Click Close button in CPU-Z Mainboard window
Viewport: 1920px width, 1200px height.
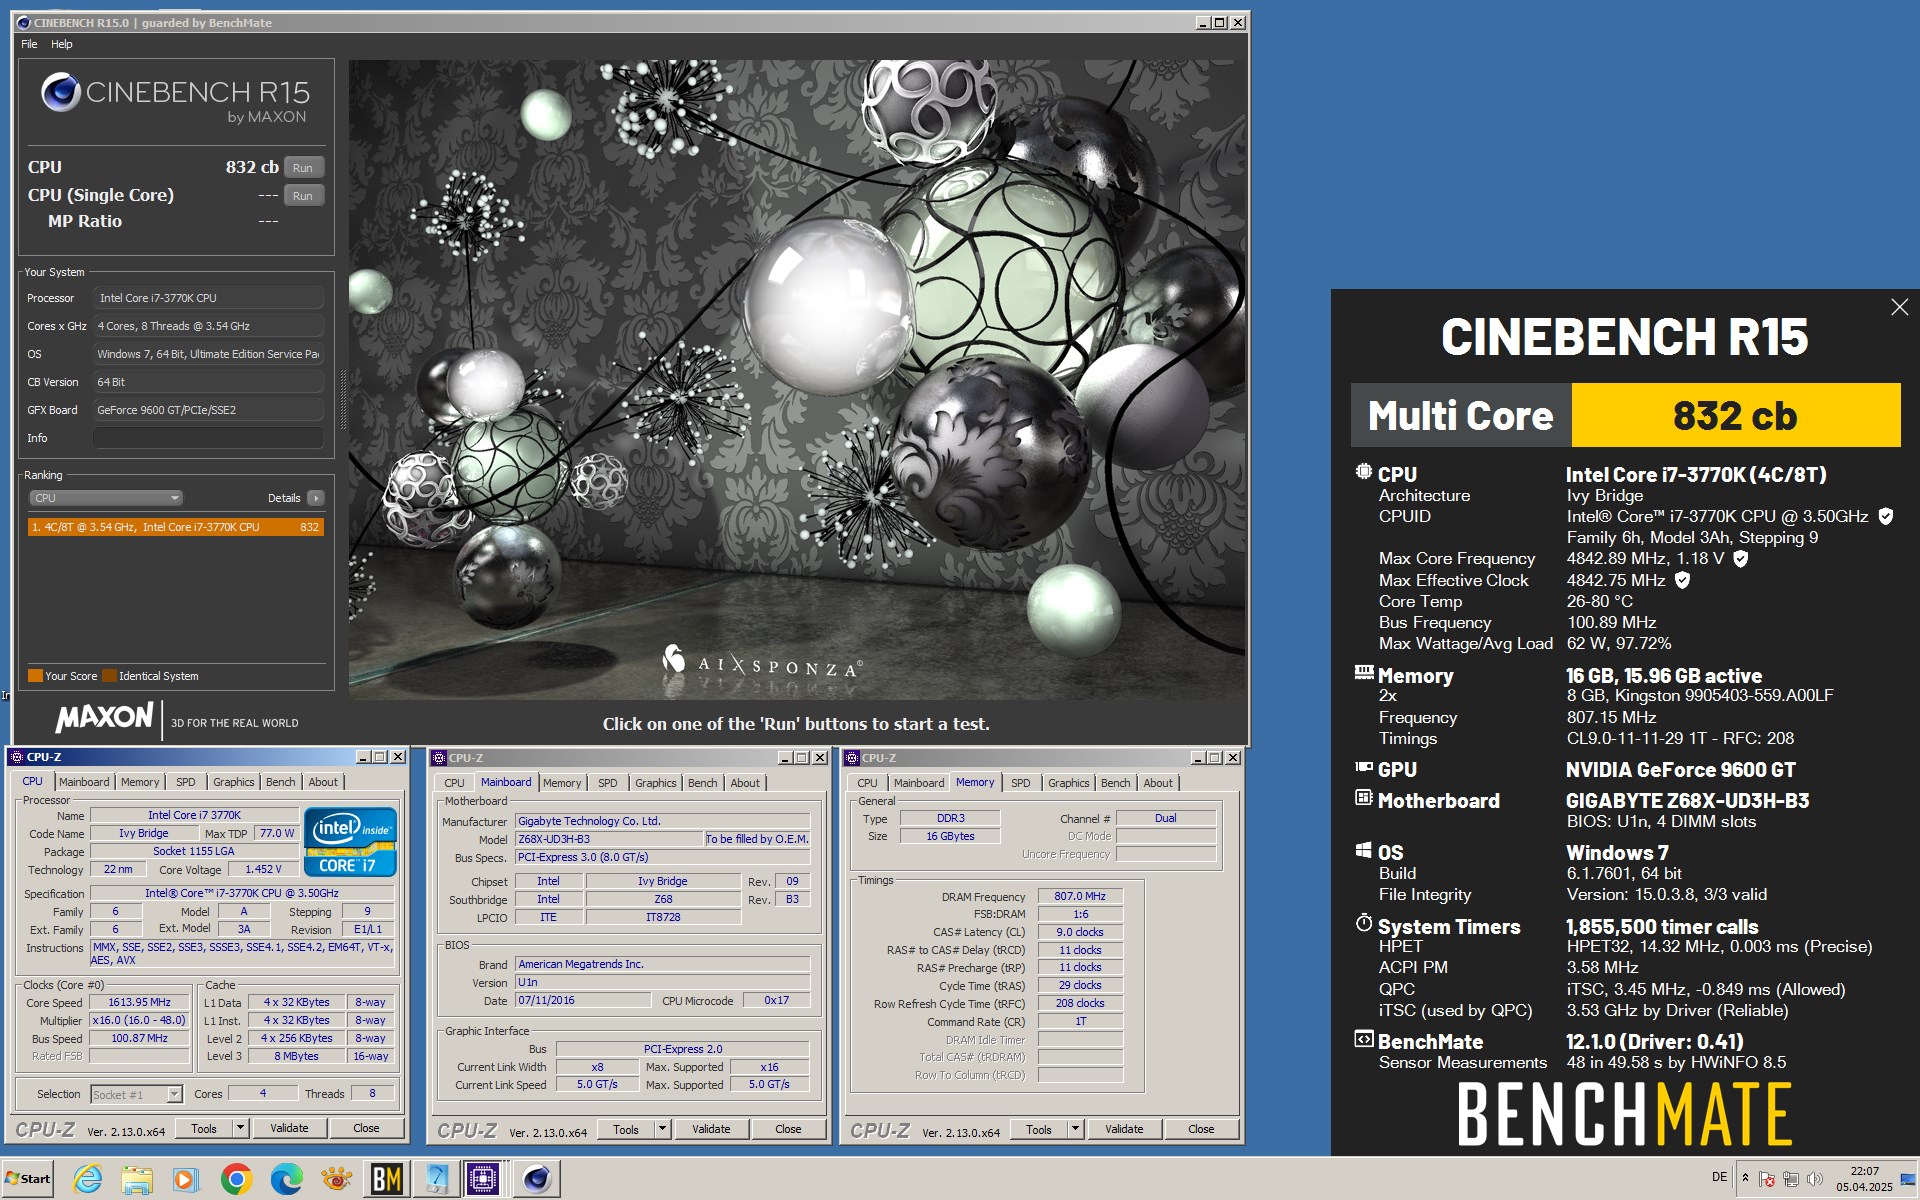pyautogui.click(x=788, y=1129)
